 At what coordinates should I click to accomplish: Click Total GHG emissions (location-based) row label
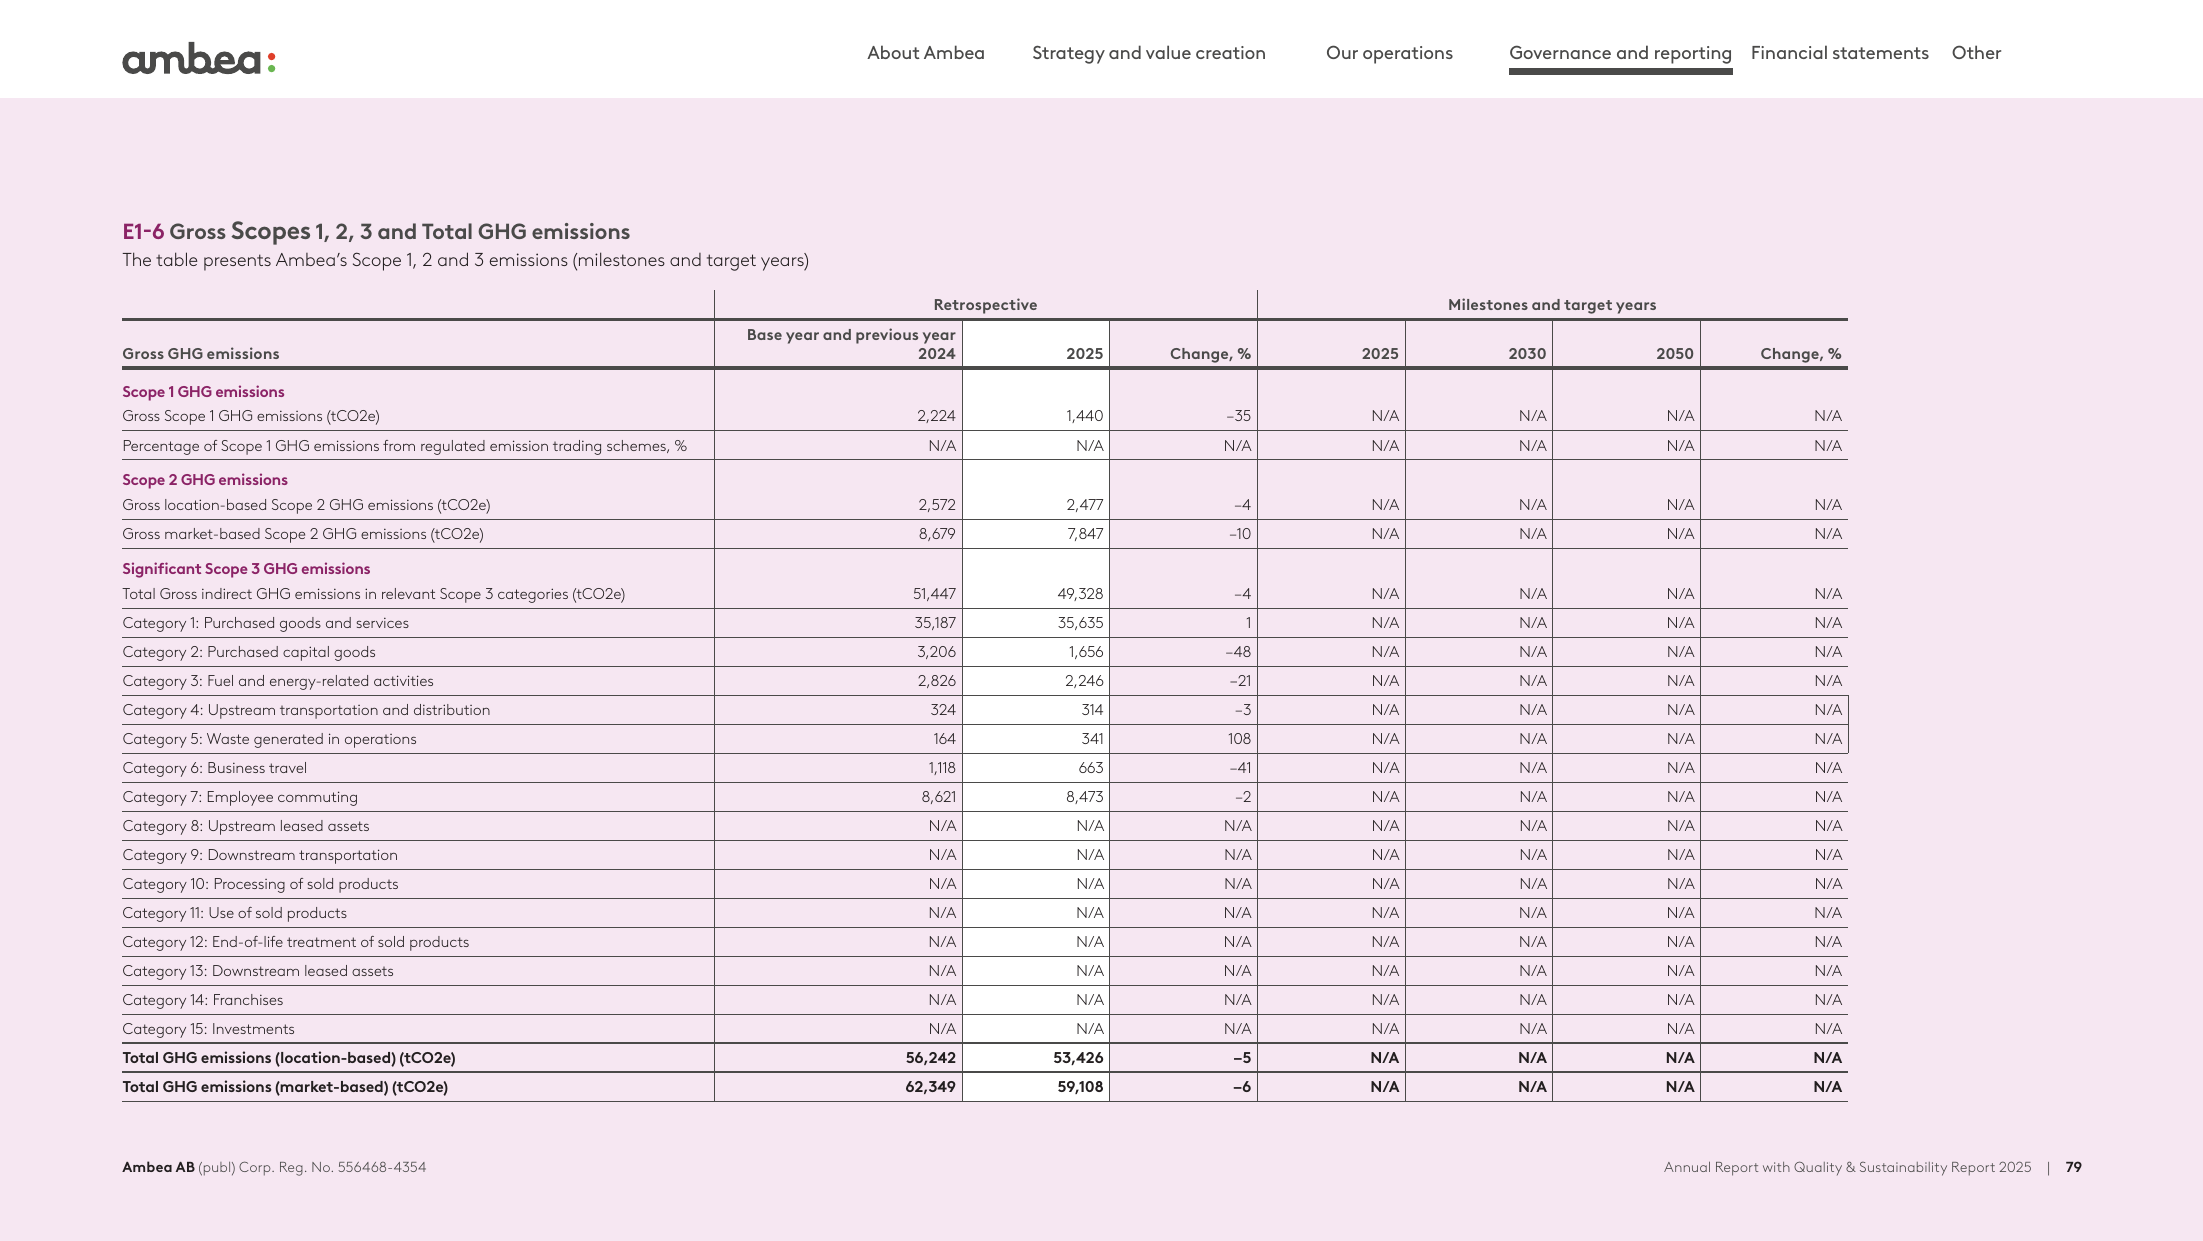click(x=289, y=1058)
